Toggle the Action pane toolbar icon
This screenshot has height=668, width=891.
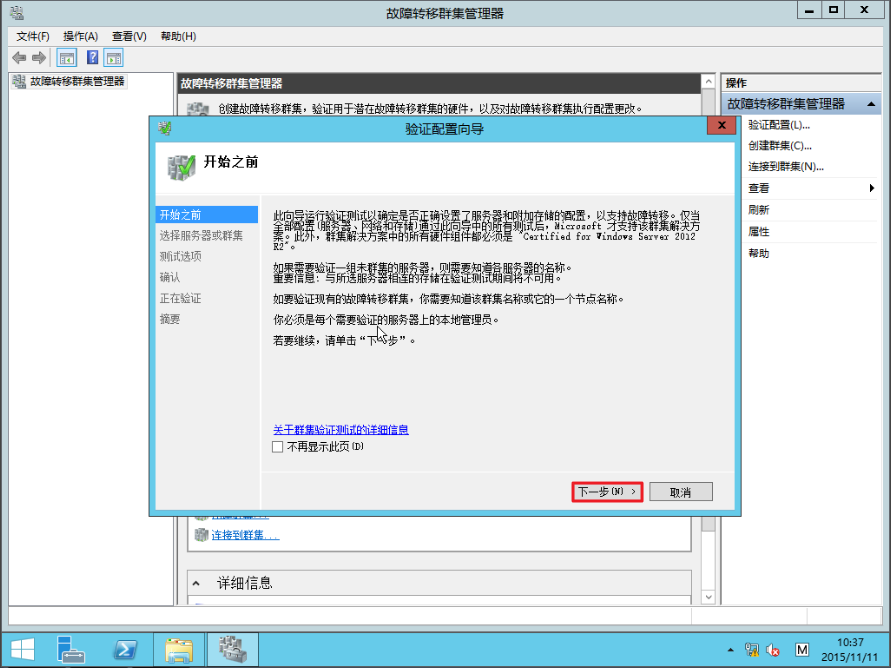coord(114,57)
